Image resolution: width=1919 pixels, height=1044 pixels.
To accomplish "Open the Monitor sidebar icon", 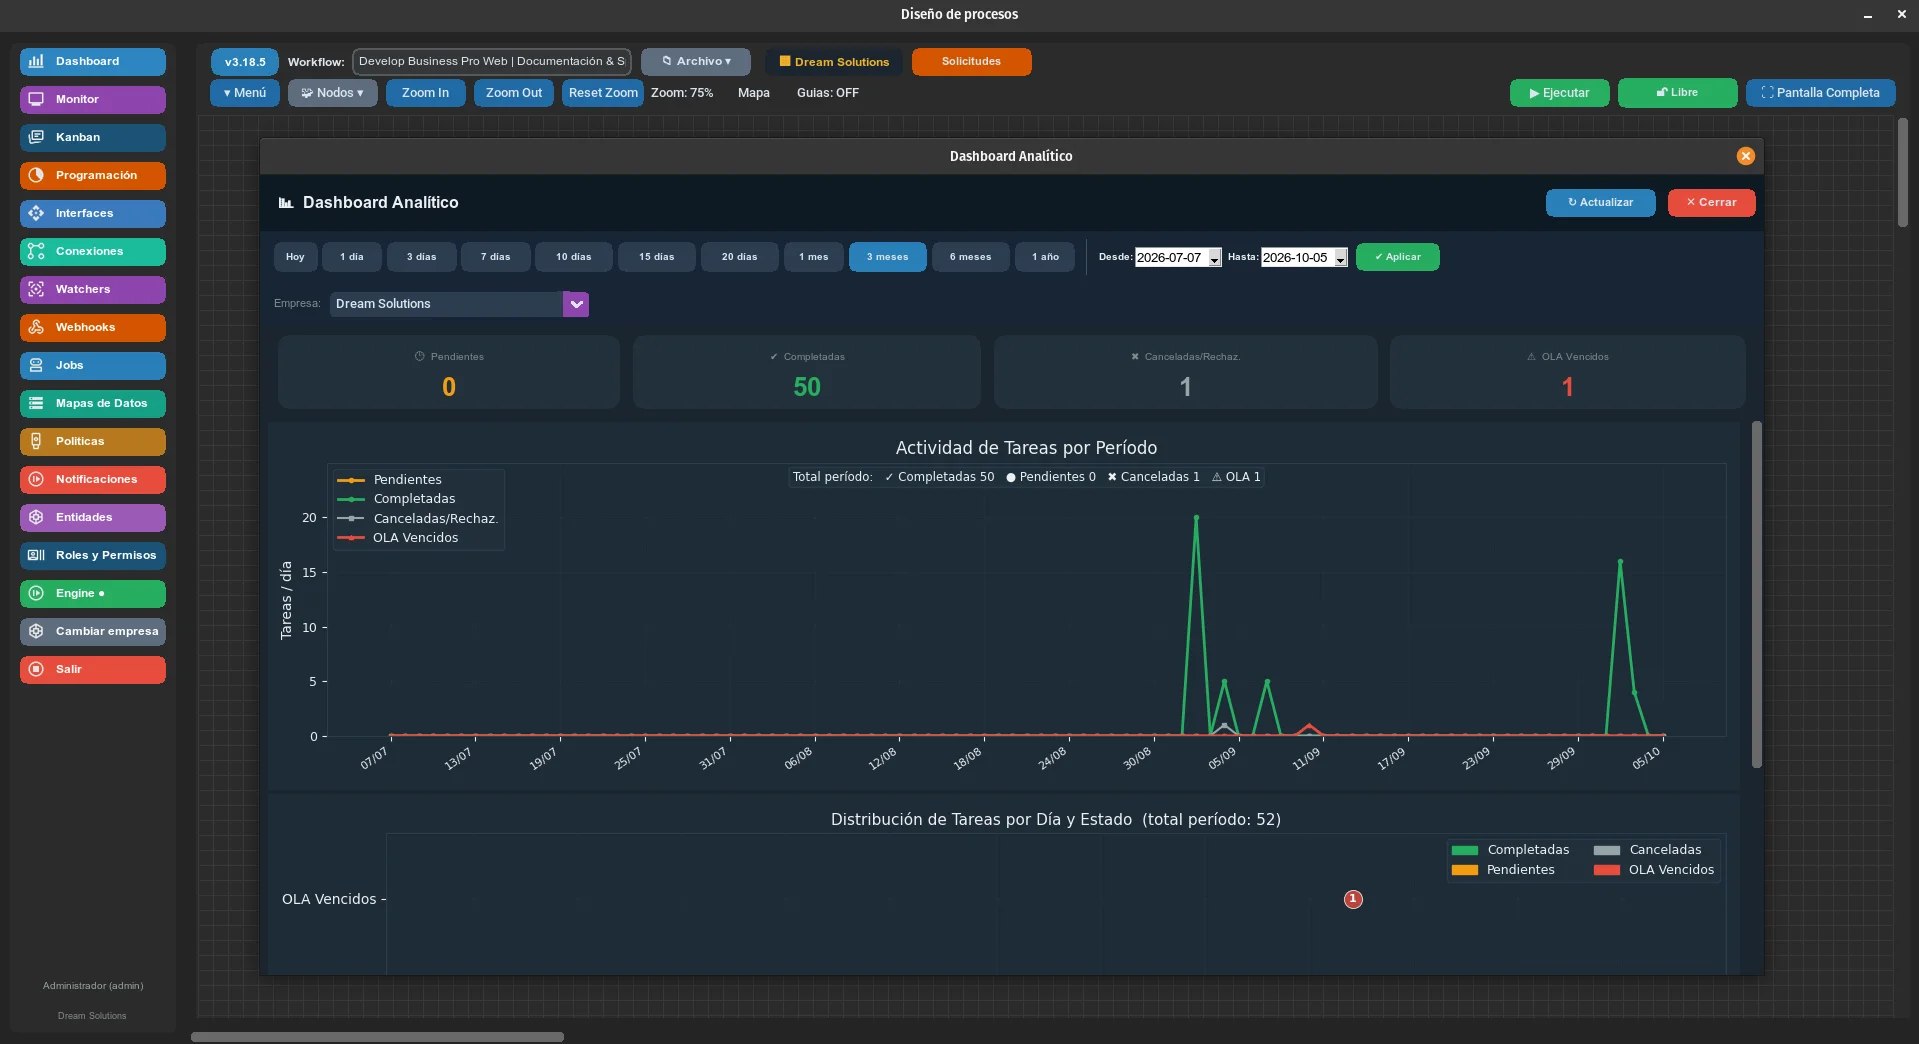I will [36, 99].
